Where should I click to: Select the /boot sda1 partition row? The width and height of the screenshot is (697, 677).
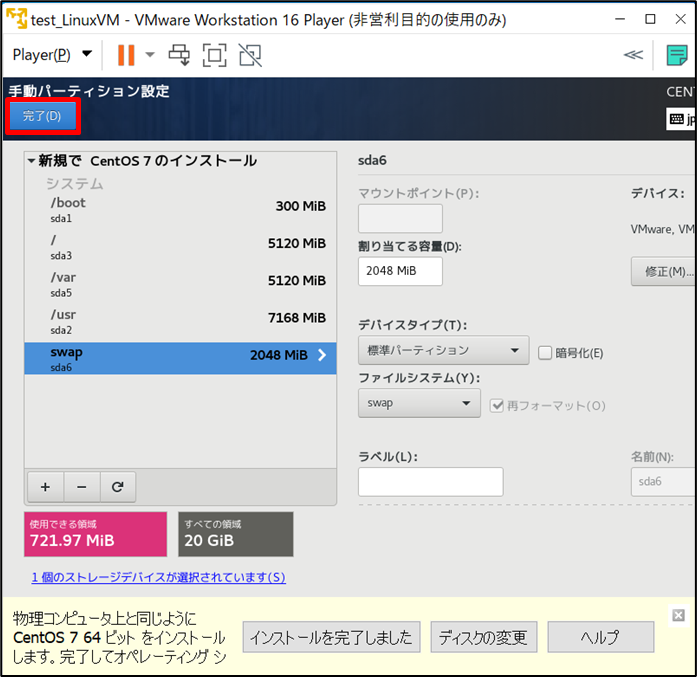tap(180, 209)
